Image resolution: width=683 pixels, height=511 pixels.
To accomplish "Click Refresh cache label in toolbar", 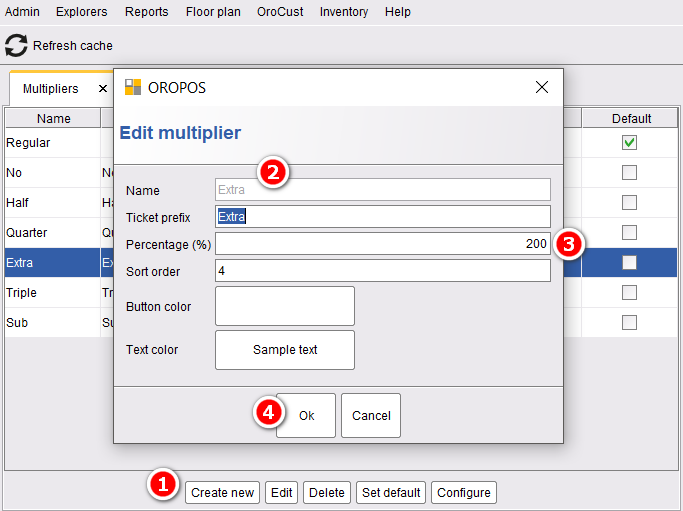I will [73, 46].
